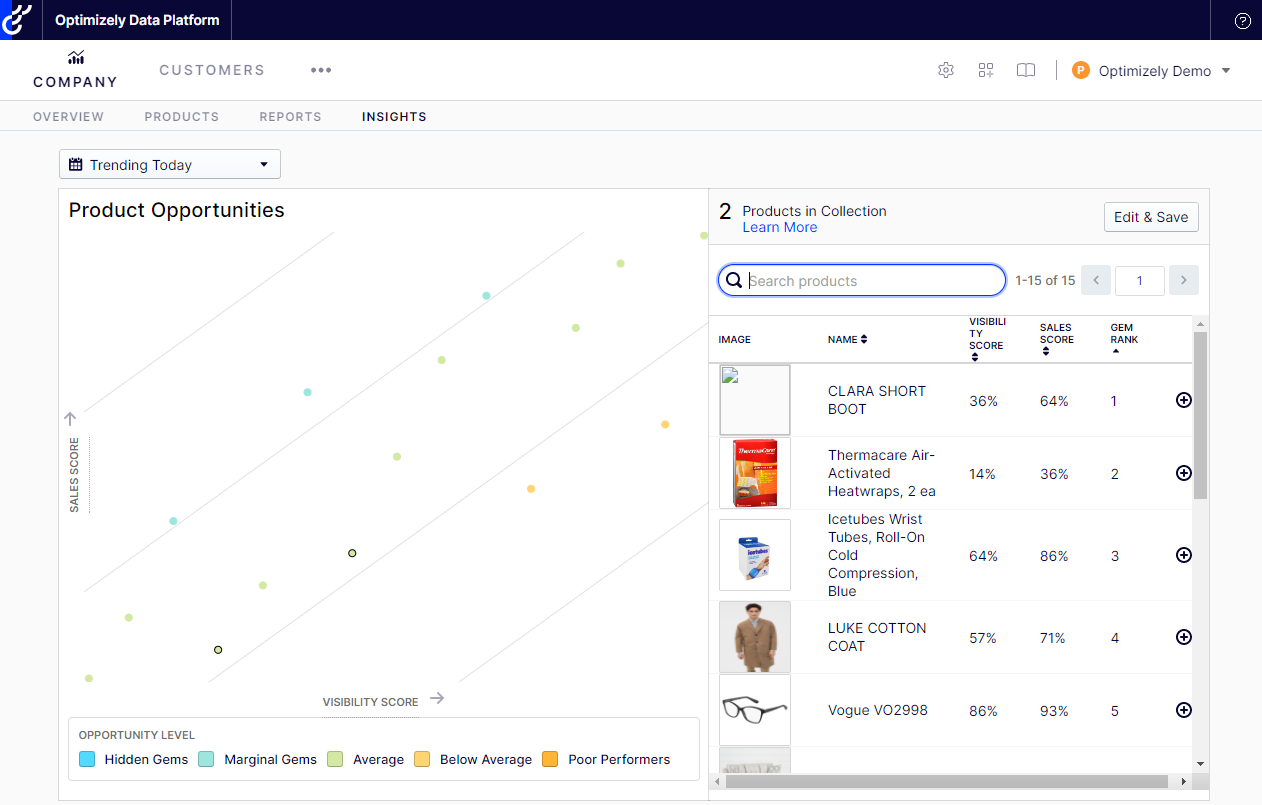Click the product table vertical scrollbar
The image size is (1262, 805).
click(1200, 415)
